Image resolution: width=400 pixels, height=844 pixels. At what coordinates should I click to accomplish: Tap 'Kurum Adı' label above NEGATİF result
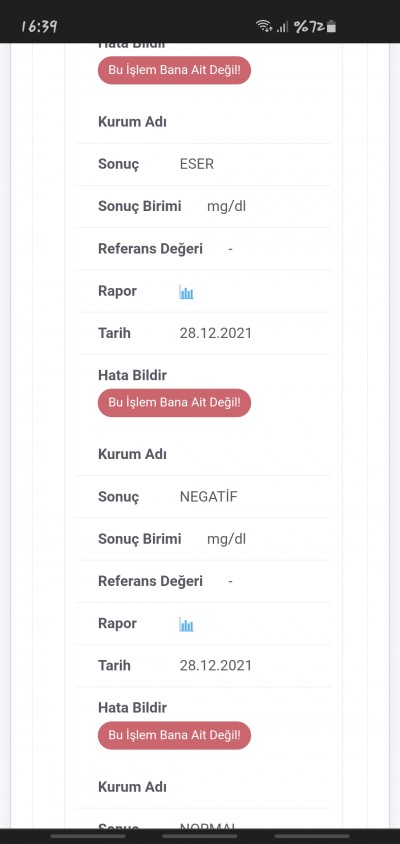132,454
